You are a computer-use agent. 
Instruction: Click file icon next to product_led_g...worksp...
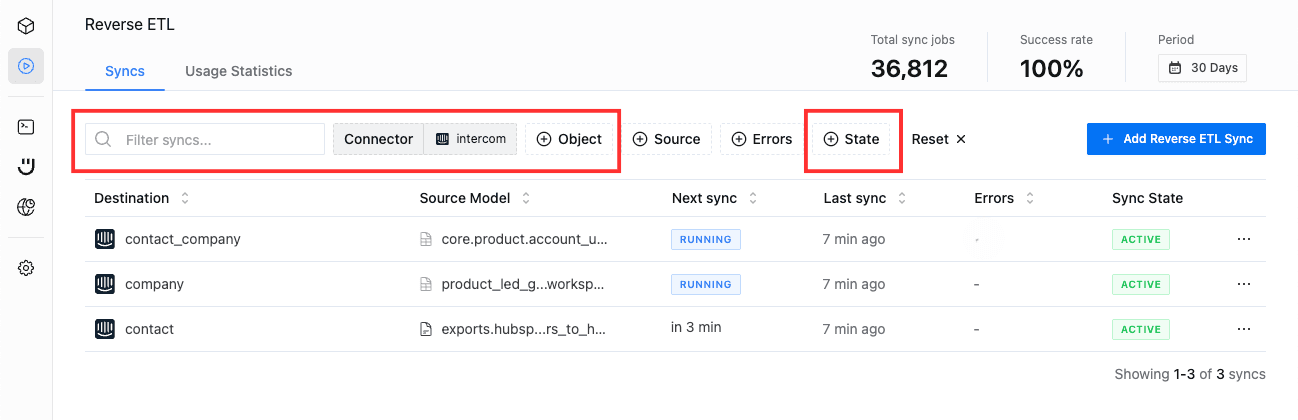[x=426, y=285]
